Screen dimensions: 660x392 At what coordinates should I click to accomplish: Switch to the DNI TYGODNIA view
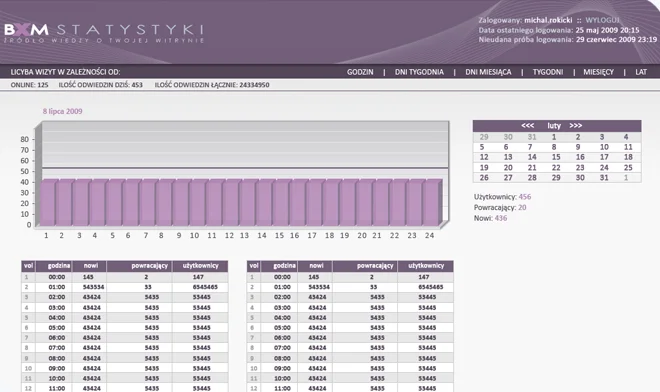(x=419, y=72)
